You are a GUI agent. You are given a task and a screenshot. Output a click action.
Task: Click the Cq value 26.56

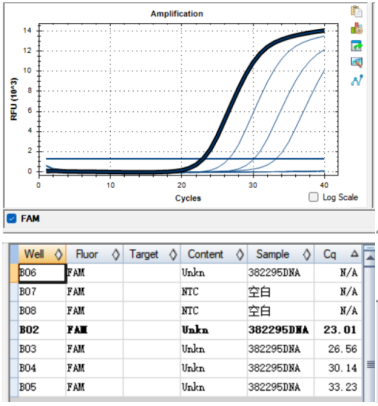pos(342,349)
